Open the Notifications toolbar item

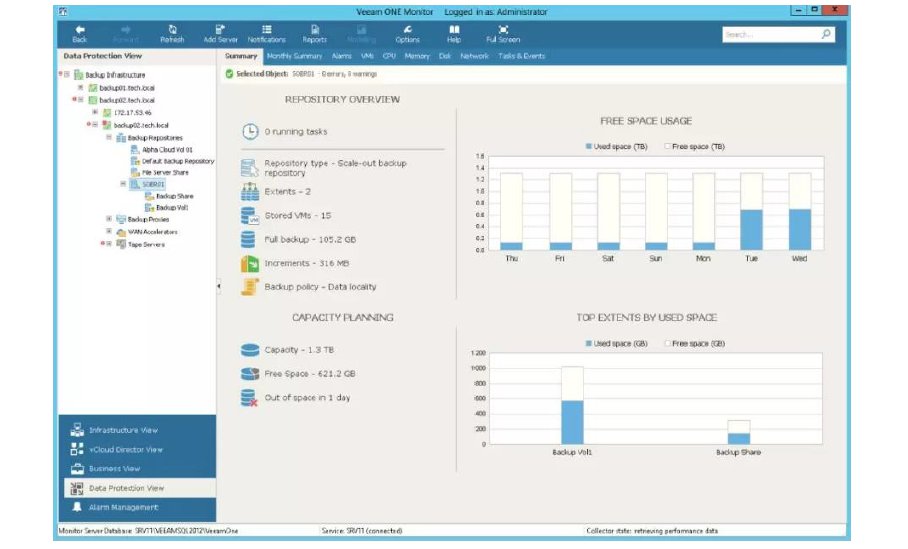pyautogui.click(x=266, y=34)
